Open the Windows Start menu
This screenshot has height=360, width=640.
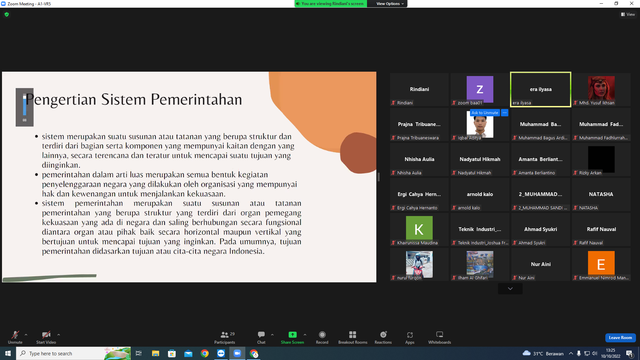[8, 353]
